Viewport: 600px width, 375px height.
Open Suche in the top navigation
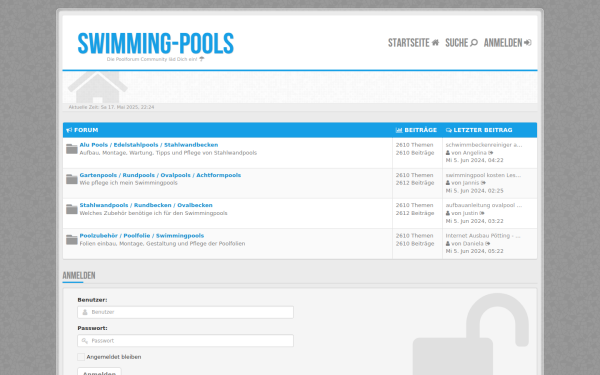coord(461,43)
